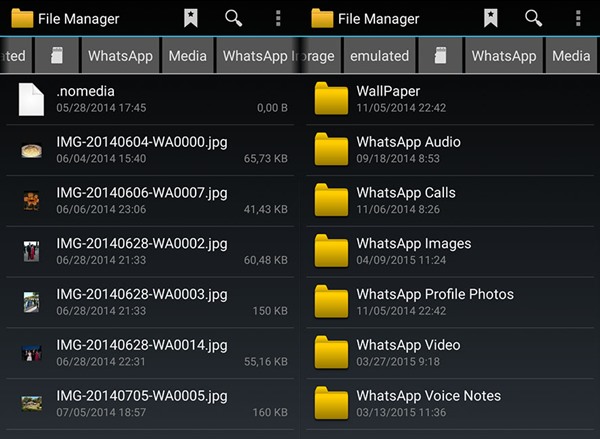Open thumbnail of IMG-20140628-WA0014.jpg
600x439 pixels.
tap(31, 353)
